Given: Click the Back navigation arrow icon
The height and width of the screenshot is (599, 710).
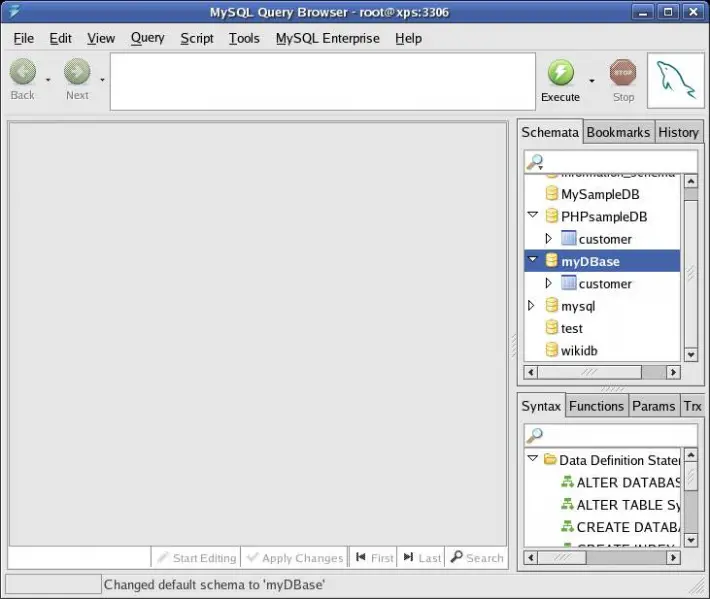Looking at the screenshot, I should 23,72.
